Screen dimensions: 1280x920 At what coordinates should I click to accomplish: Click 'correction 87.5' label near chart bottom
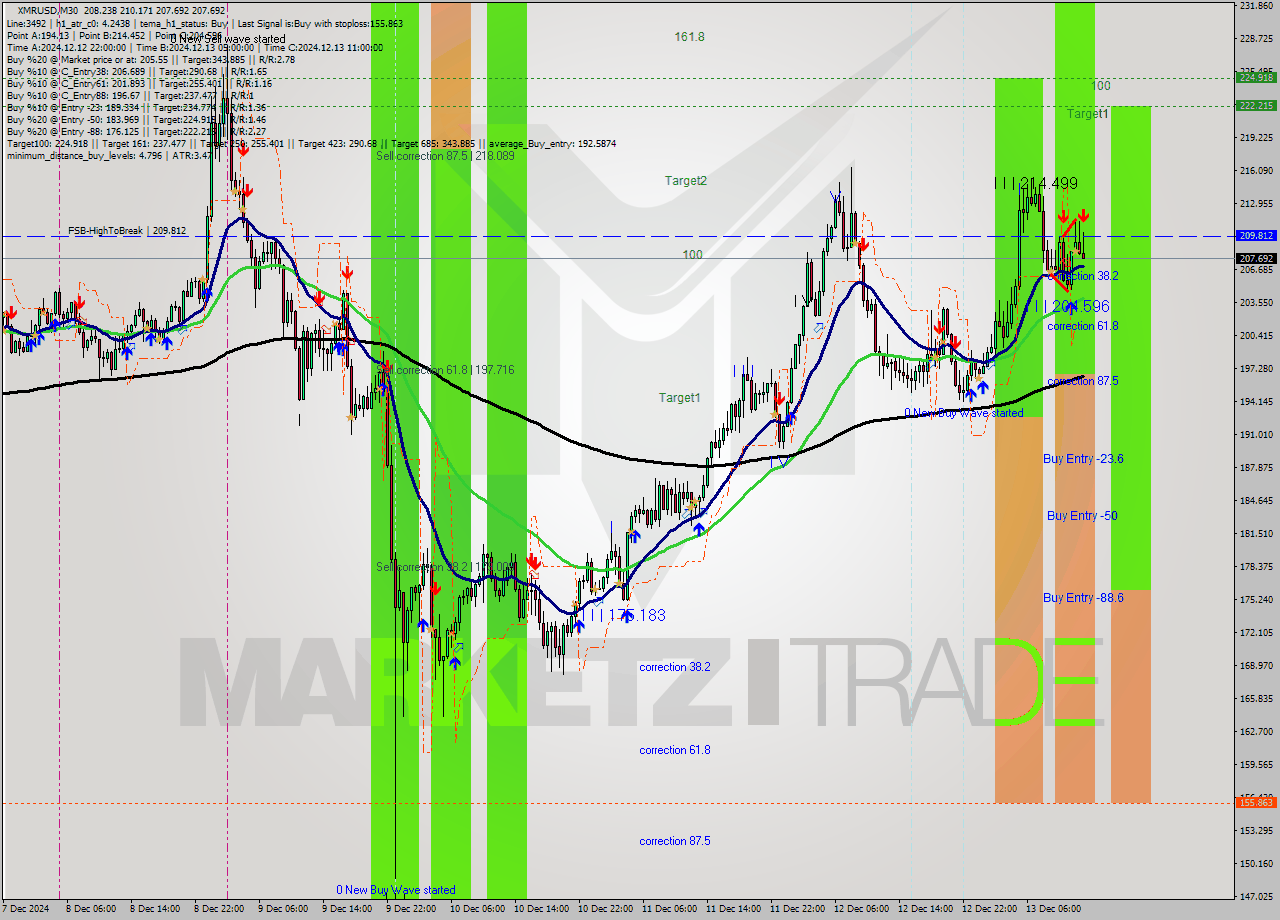(675, 841)
